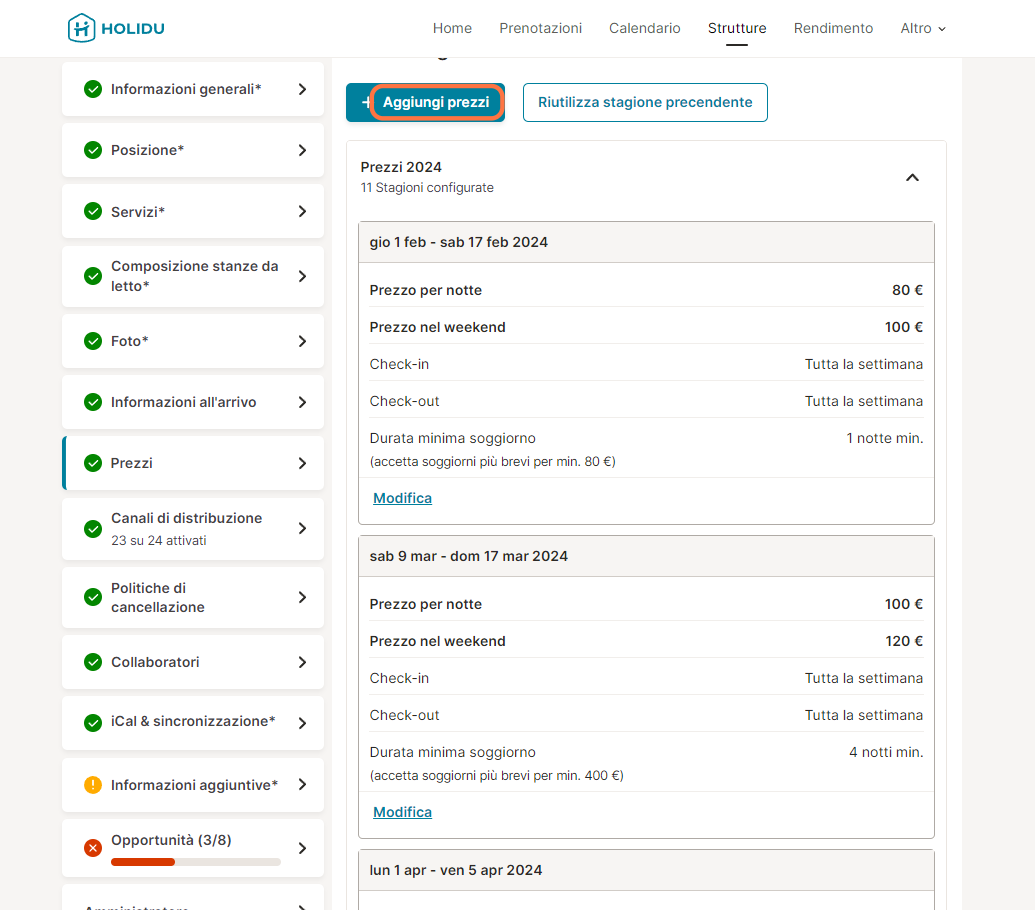Select Opportunità (3/8) sidebar item
The image size is (1035, 910).
point(193,848)
